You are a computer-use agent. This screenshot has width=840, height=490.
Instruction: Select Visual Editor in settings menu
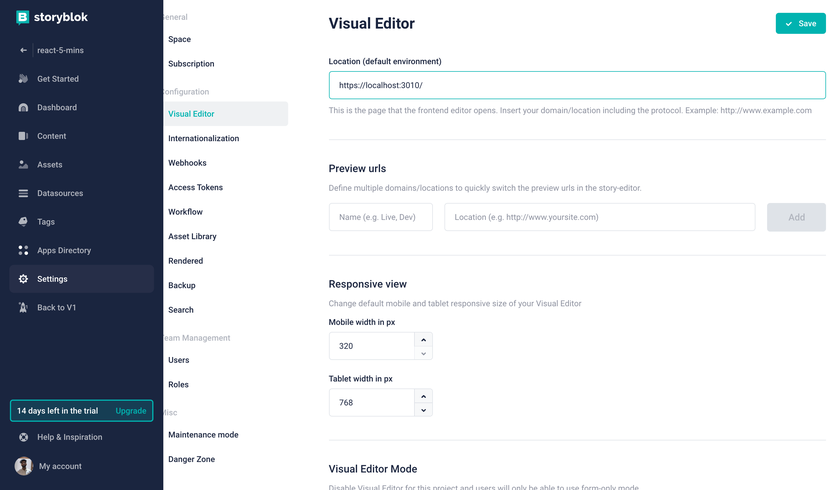[226, 114]
